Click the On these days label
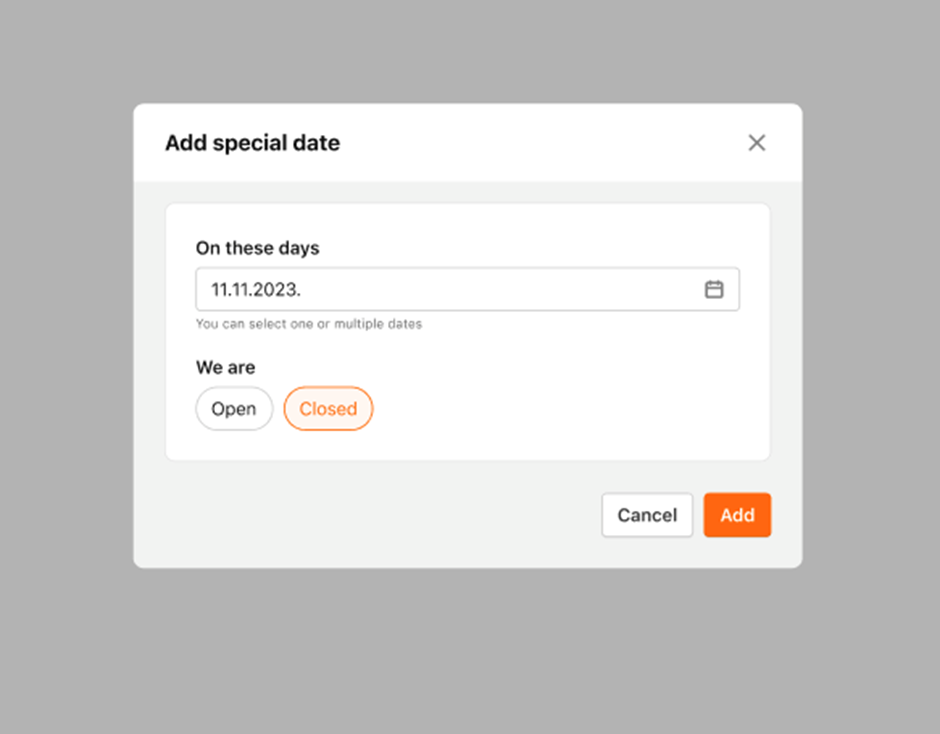Viewport: 940px width, 734px height. coord(257,248)
